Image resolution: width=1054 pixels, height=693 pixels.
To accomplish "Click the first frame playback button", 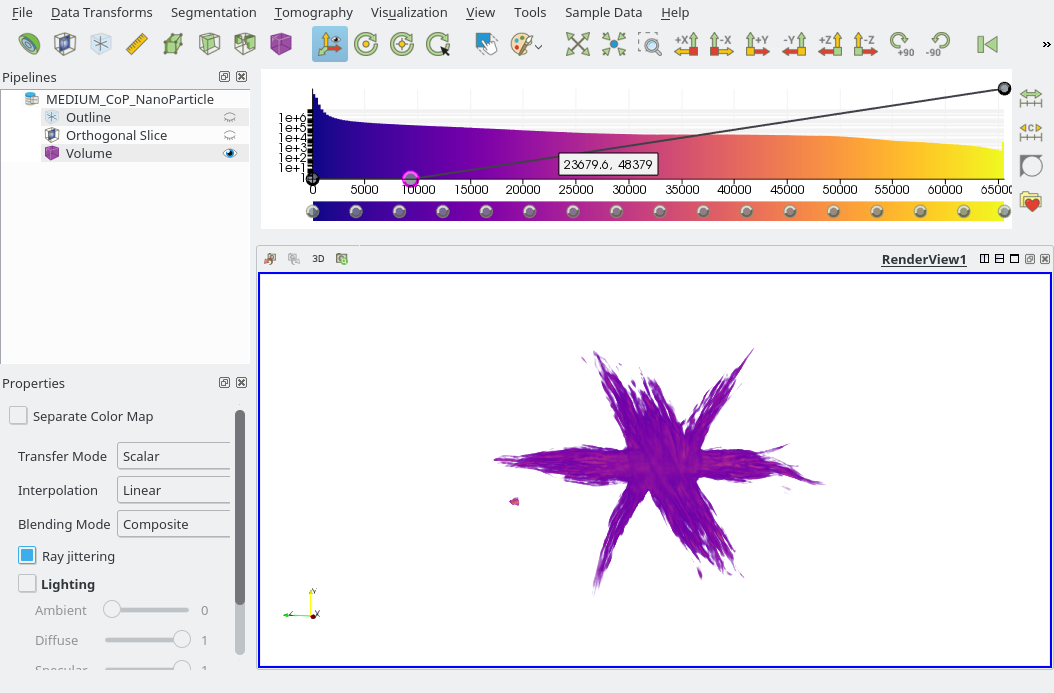I will 987,44.
